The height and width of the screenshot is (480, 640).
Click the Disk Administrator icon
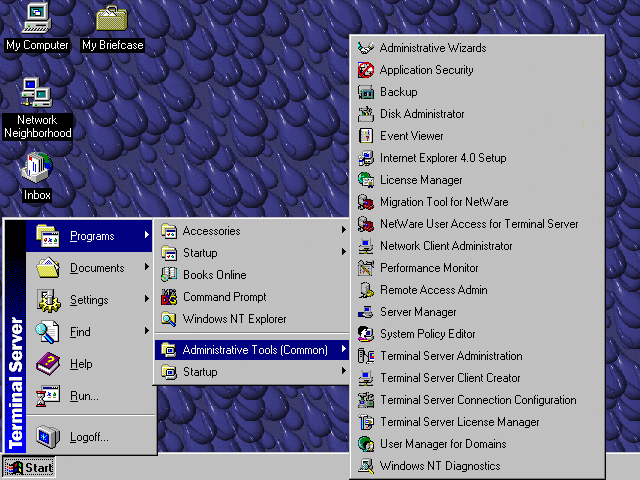point(365,114)
